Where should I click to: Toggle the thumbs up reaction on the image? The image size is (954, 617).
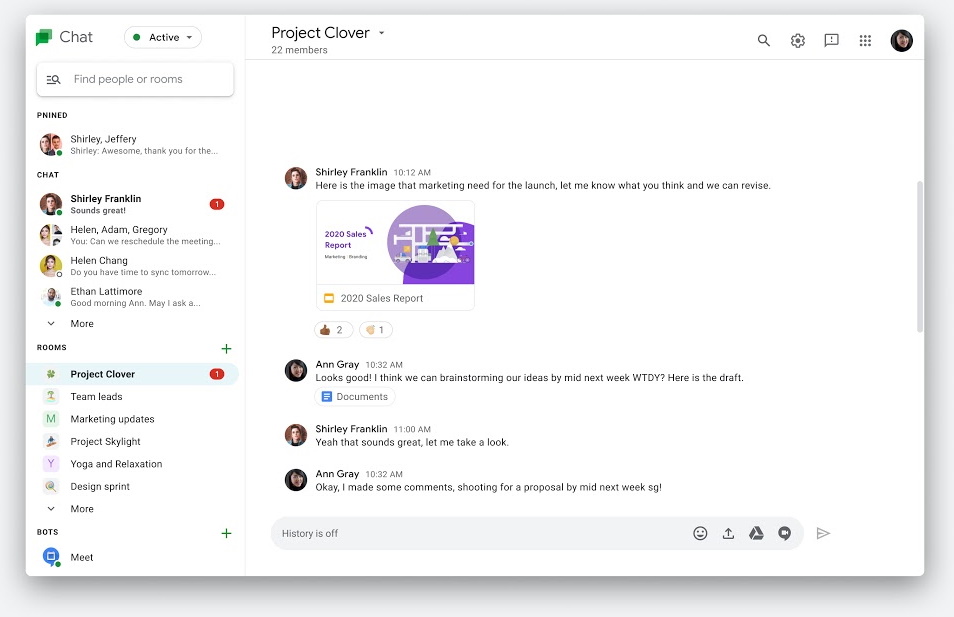(333, 329)
